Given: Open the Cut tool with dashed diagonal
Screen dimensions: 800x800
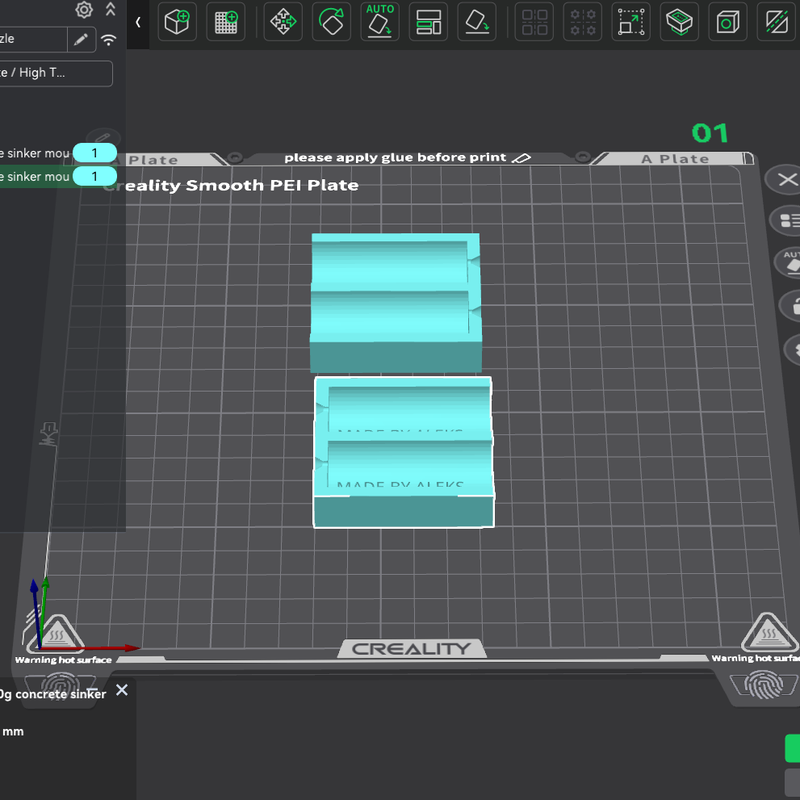Looking at the screenshot, I should [776, 22].
